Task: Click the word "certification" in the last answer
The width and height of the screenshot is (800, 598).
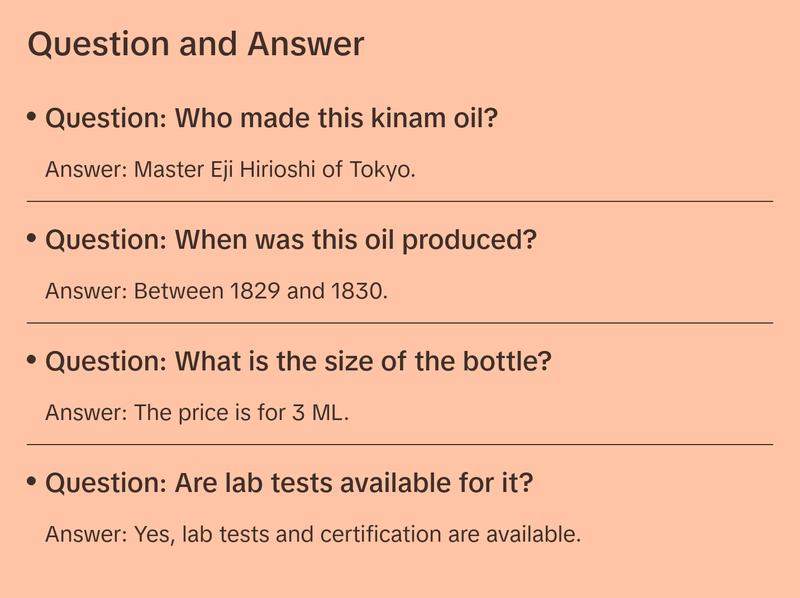Action: (382, 534)
